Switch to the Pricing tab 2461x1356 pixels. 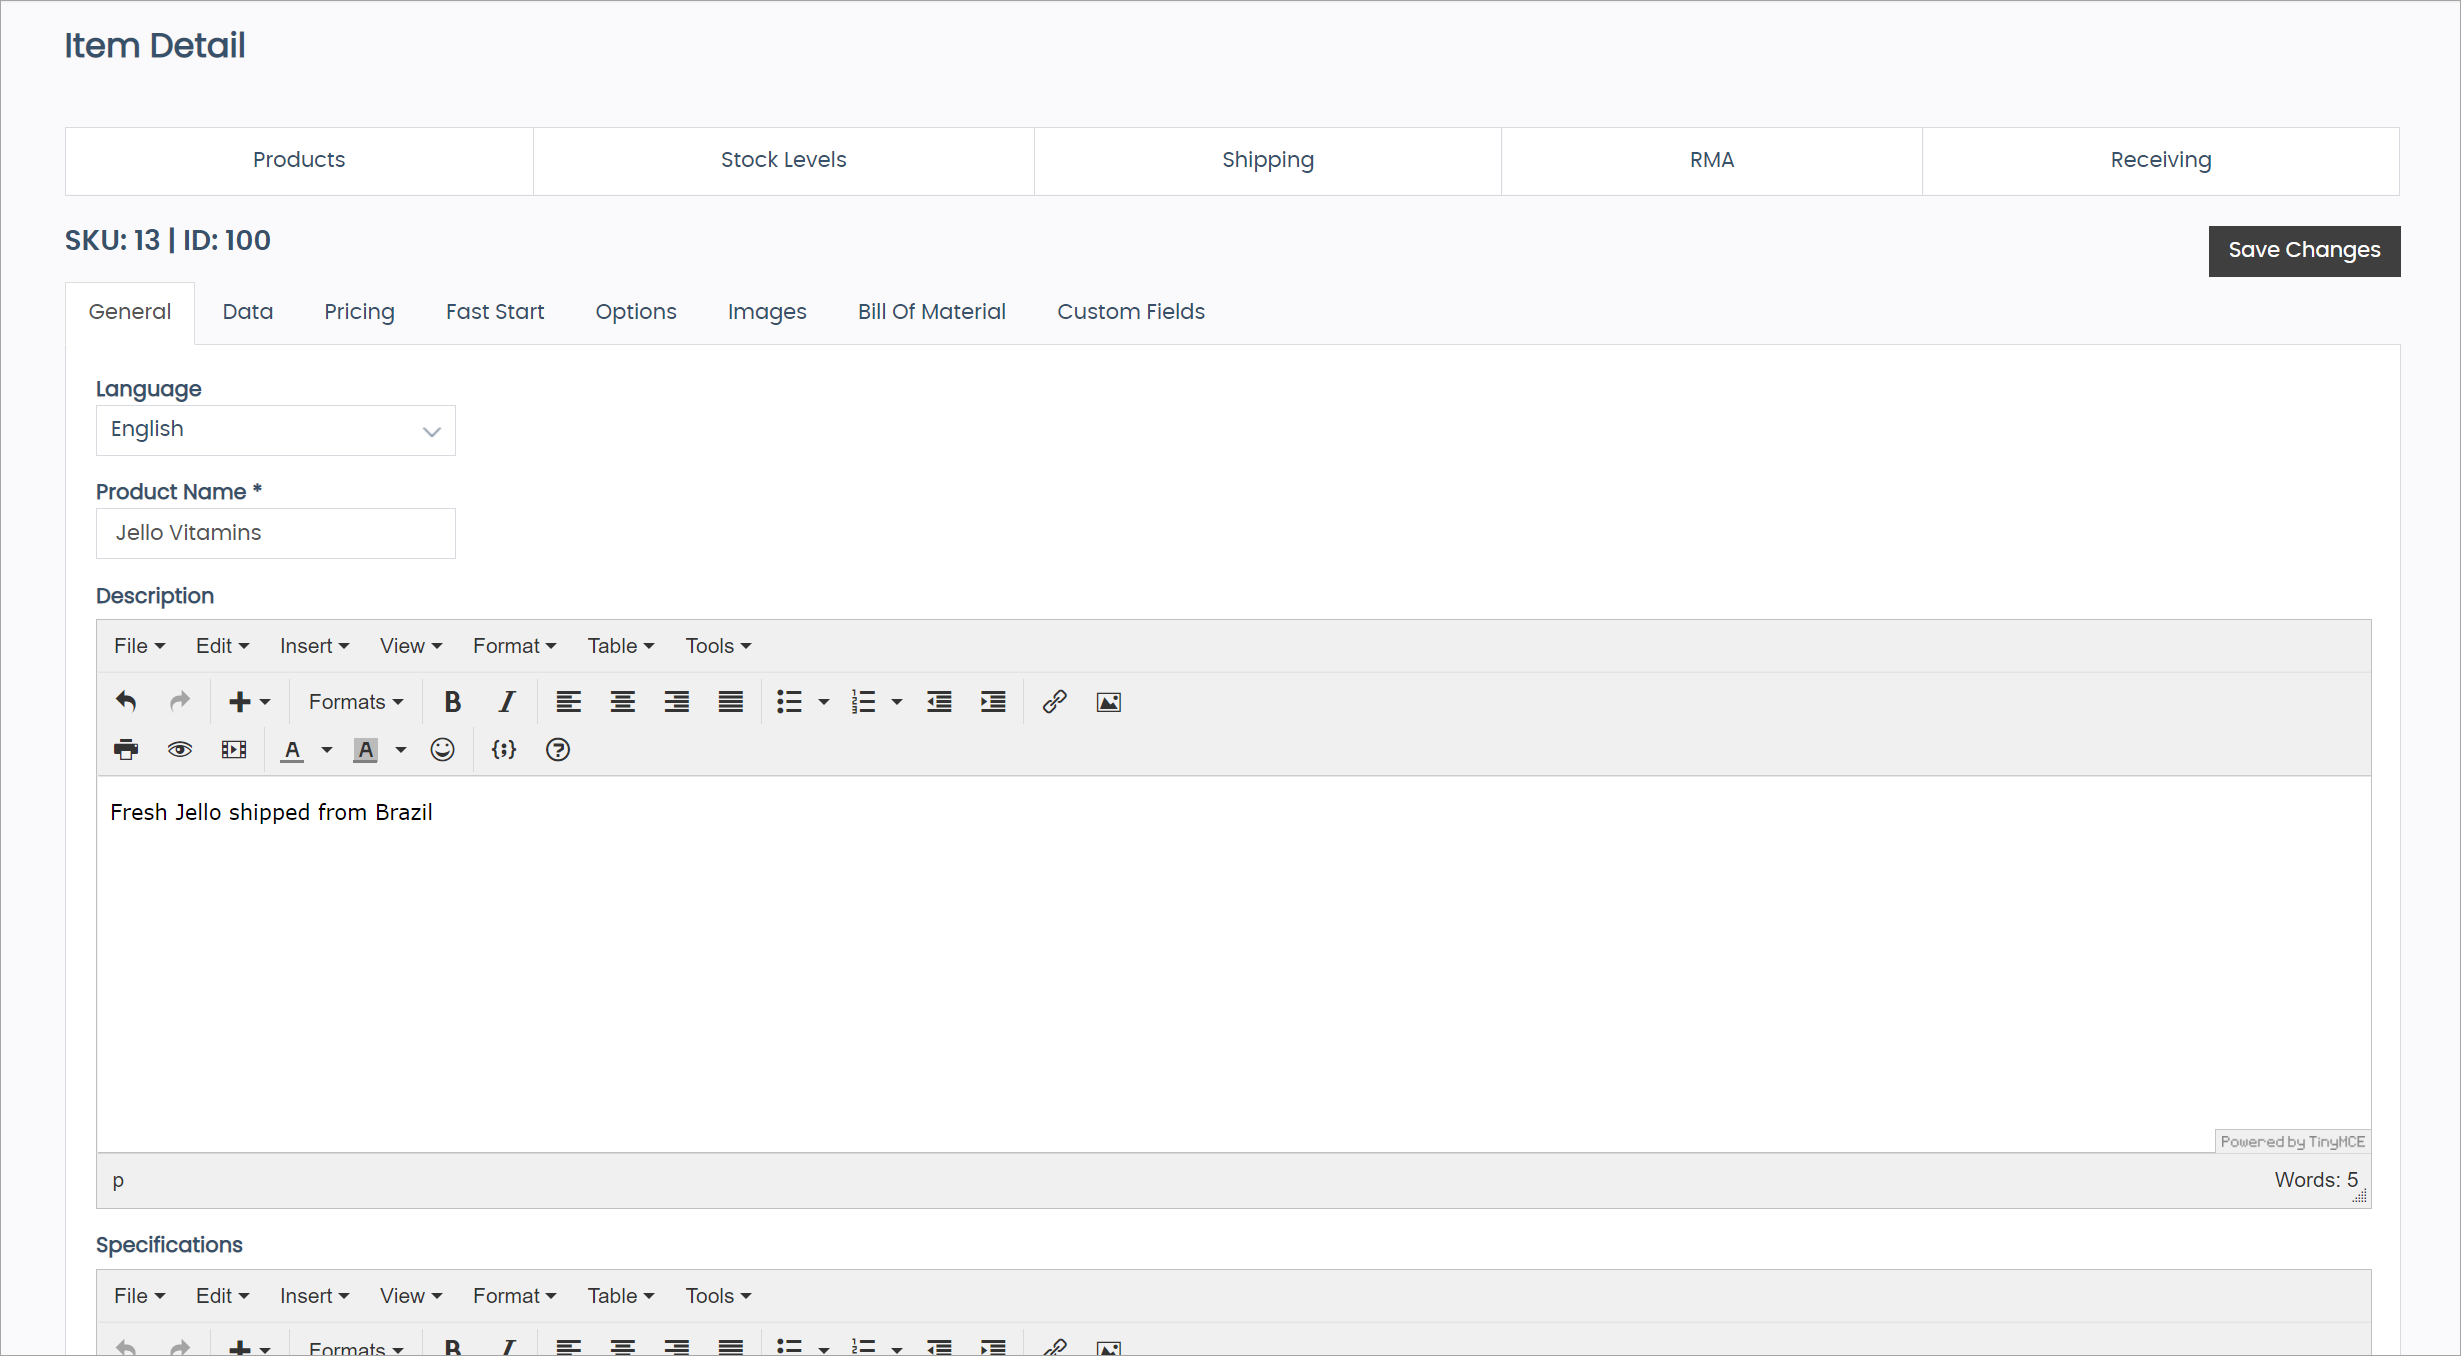click(359, 312)
